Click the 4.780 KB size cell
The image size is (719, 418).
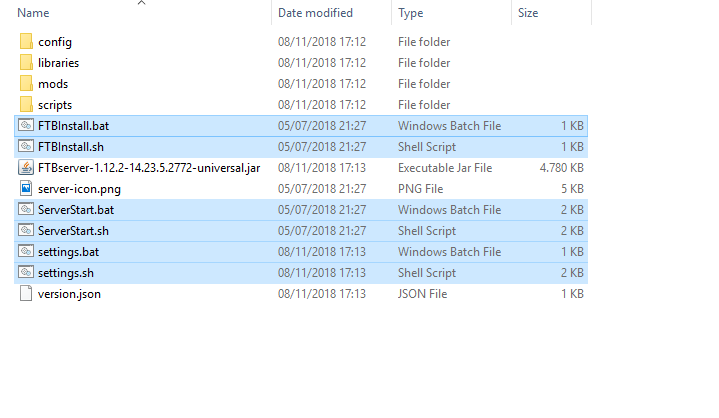(x=563, y=168)
